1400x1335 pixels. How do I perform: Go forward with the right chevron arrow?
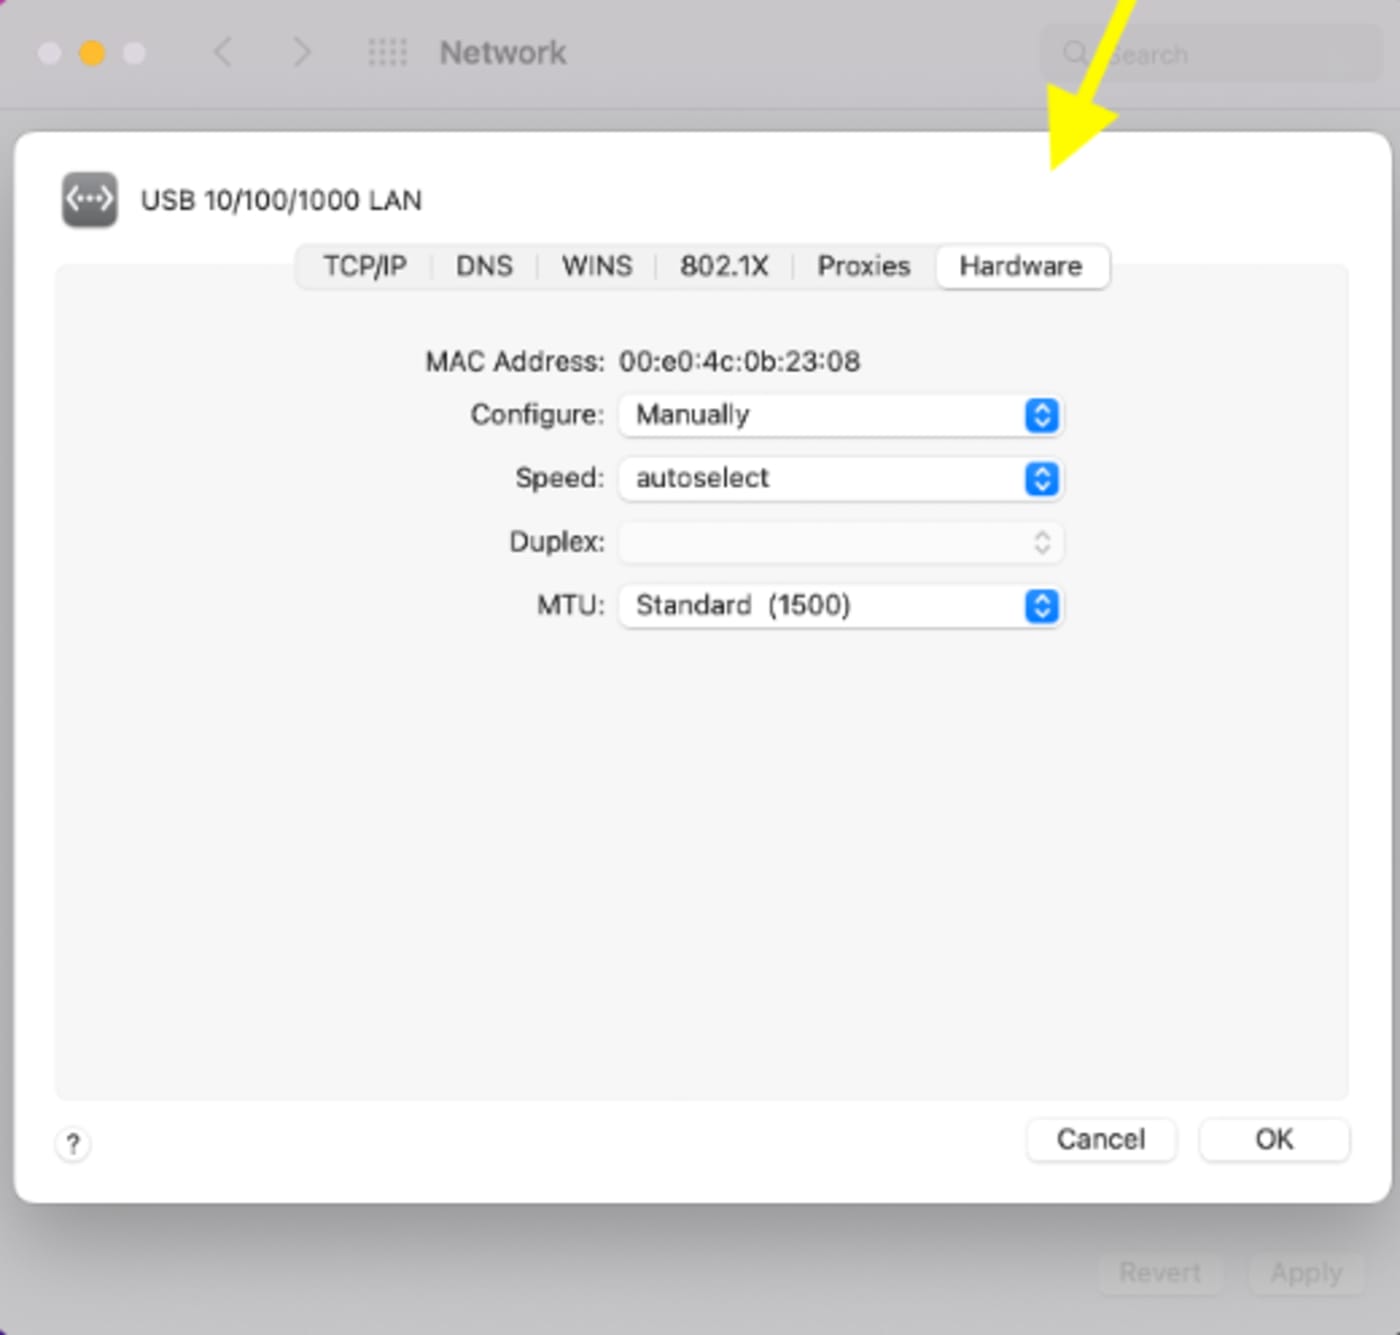click(301, 52)
